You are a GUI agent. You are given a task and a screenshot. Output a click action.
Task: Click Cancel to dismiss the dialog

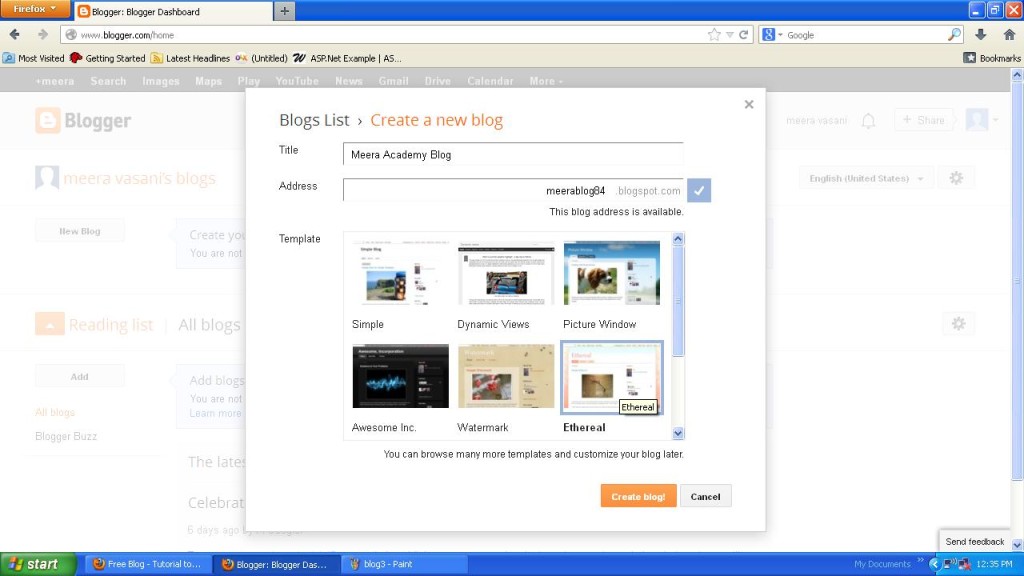pyautogui.click(x=706, y=496)
